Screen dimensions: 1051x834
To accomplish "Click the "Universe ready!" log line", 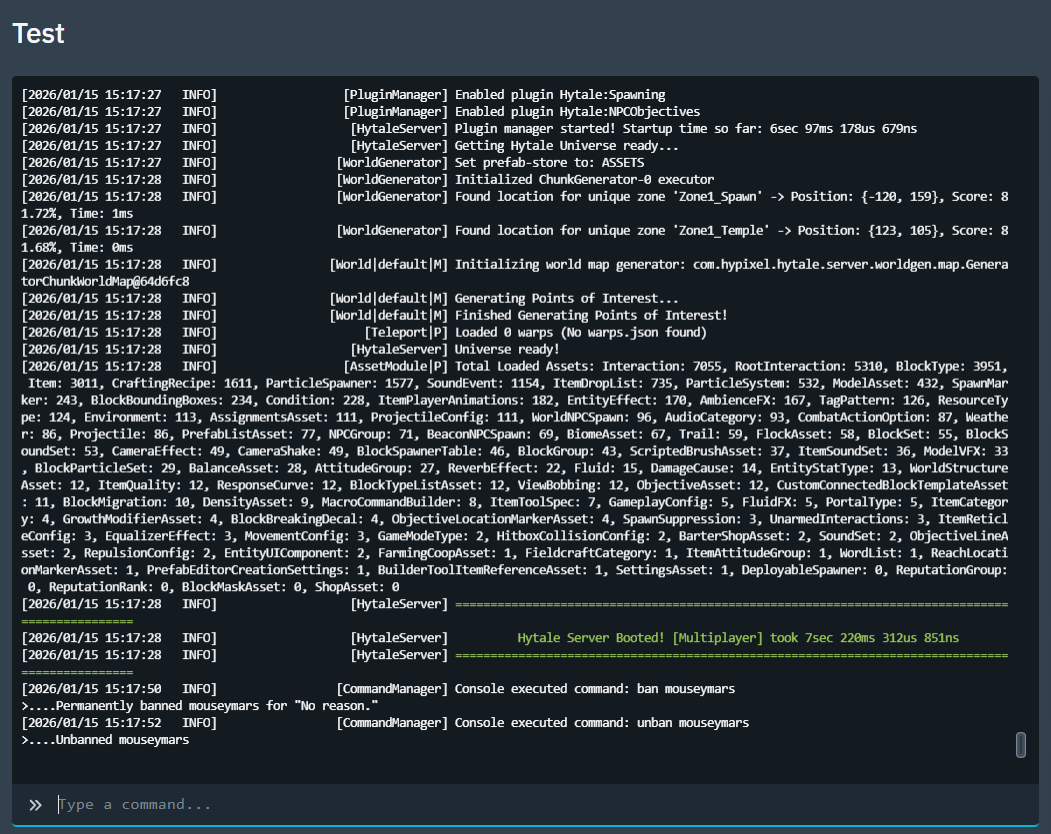I will pyautogui.click(x=507, y=349).
